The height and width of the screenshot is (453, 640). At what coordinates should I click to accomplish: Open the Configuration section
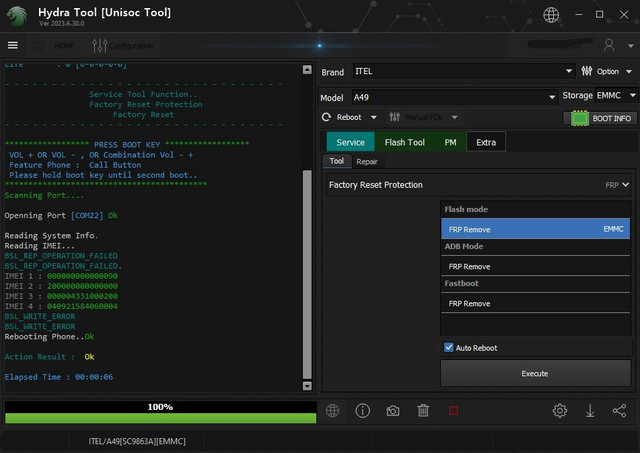[131, 46]
